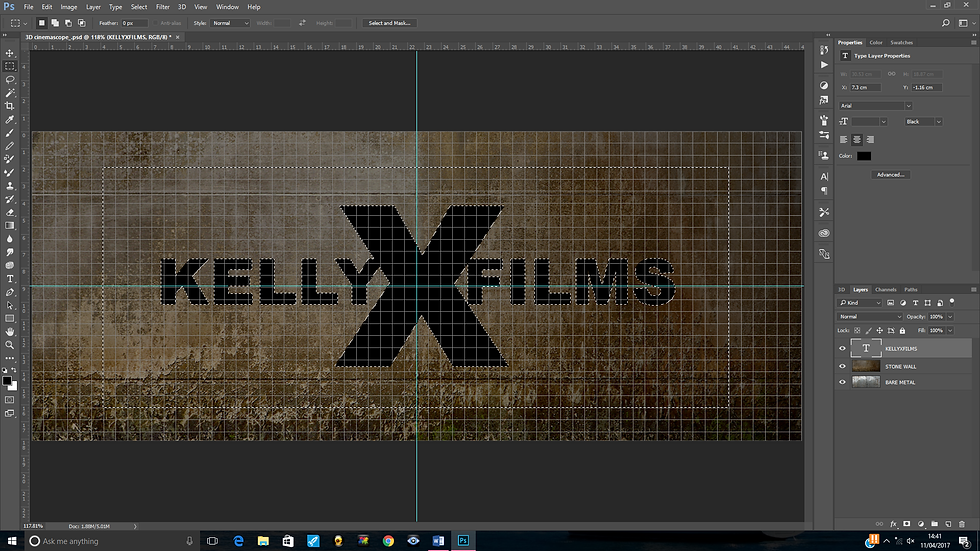Expand the Fill slider dropdown
Viewport: 980px width, 551px height.
coord(950,330)
